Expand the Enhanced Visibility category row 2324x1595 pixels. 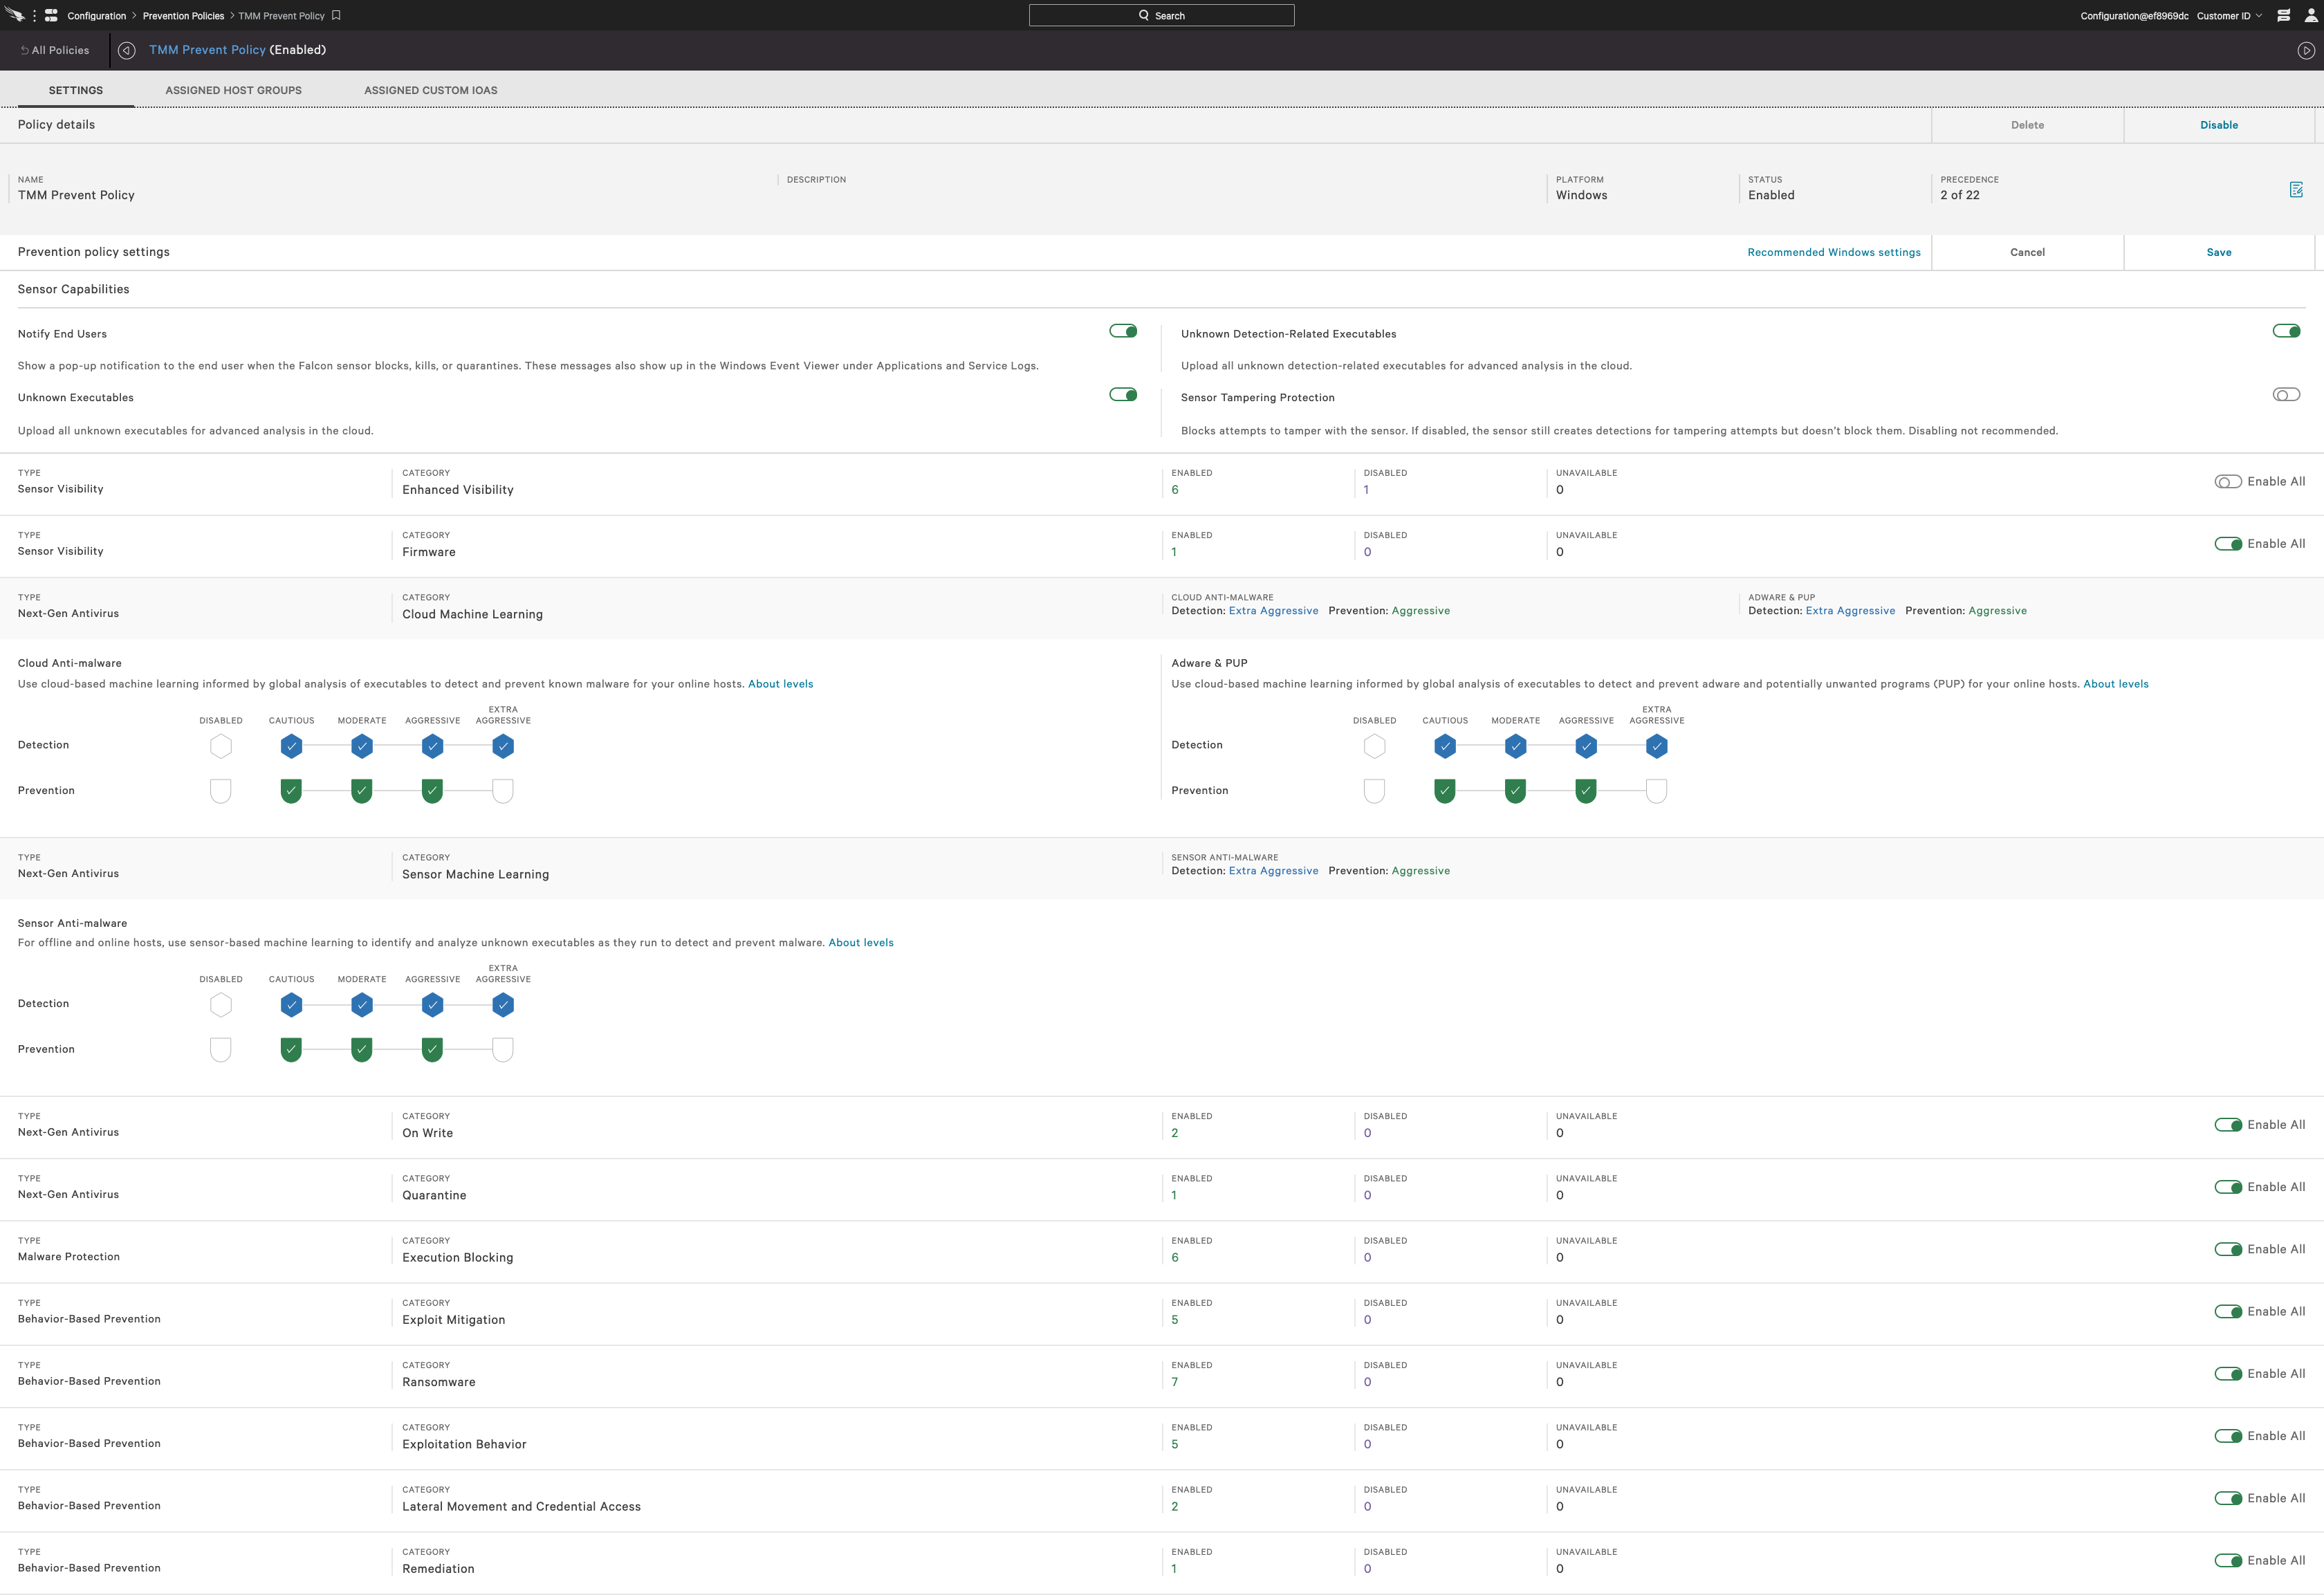(1162, 484)
